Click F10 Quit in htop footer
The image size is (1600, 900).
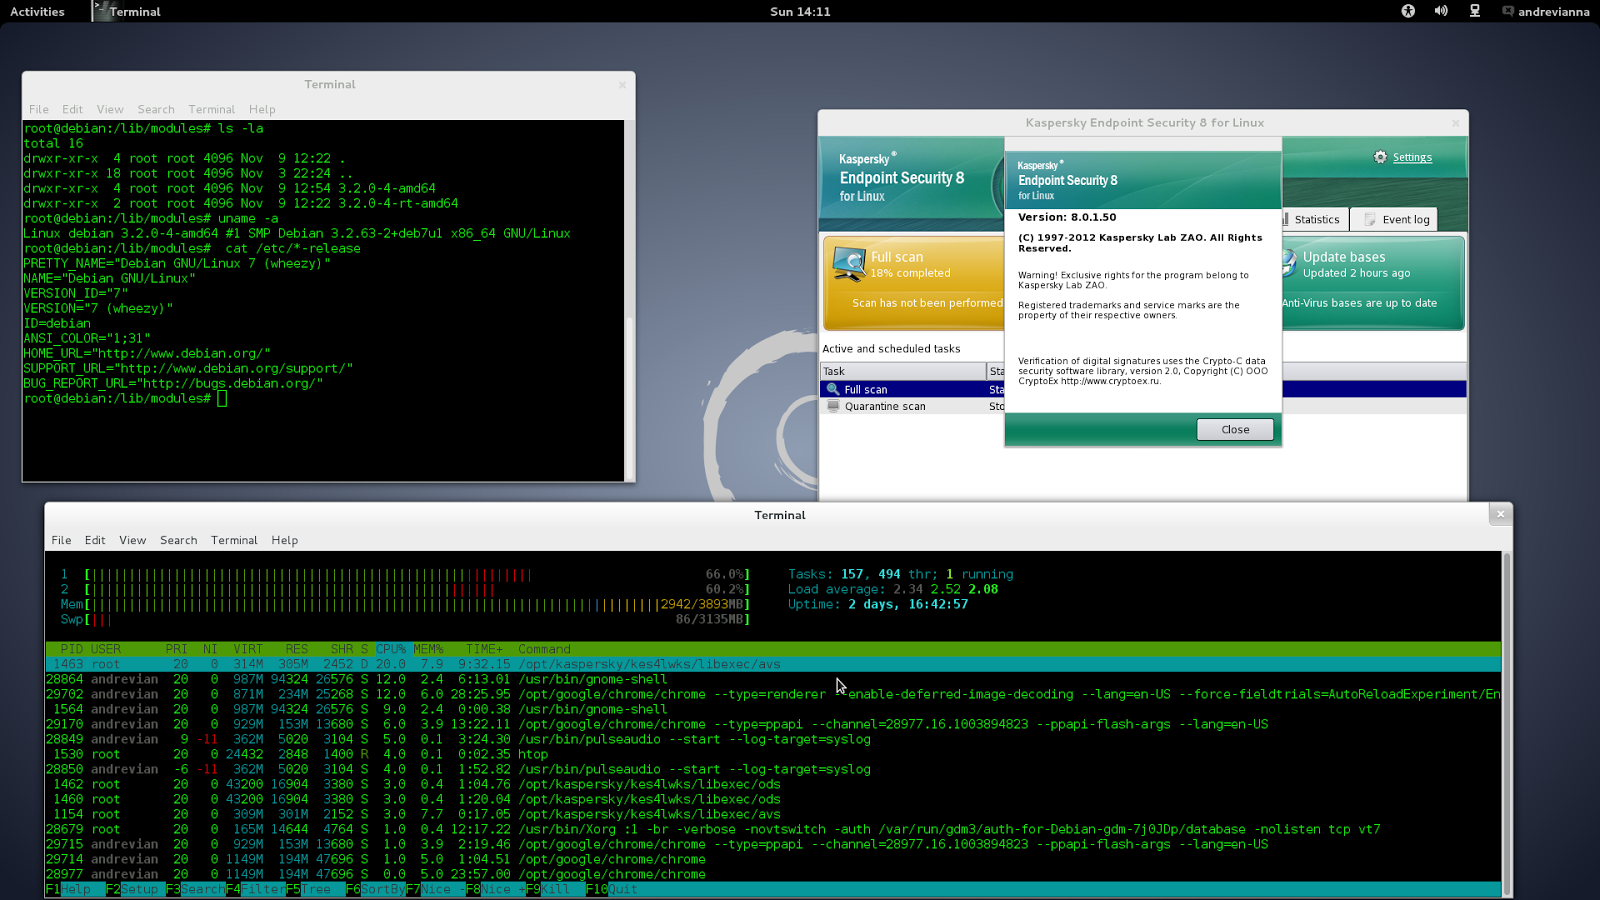tap(612, 889)
